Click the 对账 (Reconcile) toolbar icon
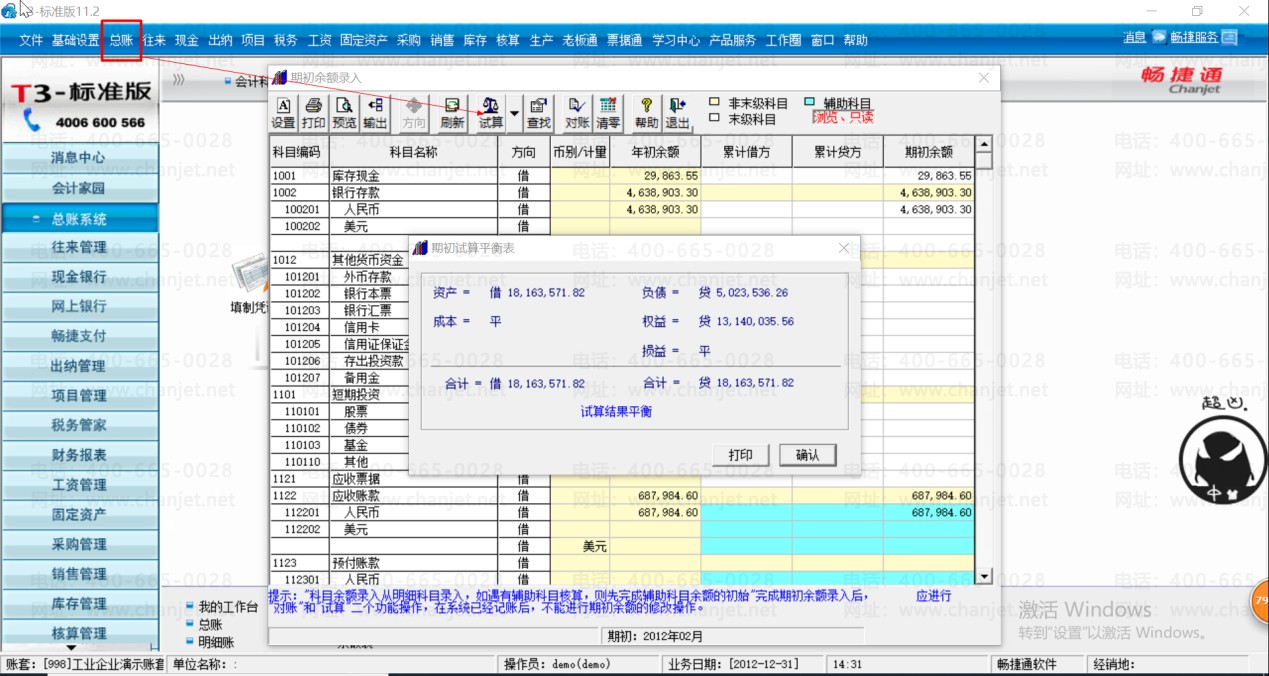The image size is (1269, 676). (577, 113)
